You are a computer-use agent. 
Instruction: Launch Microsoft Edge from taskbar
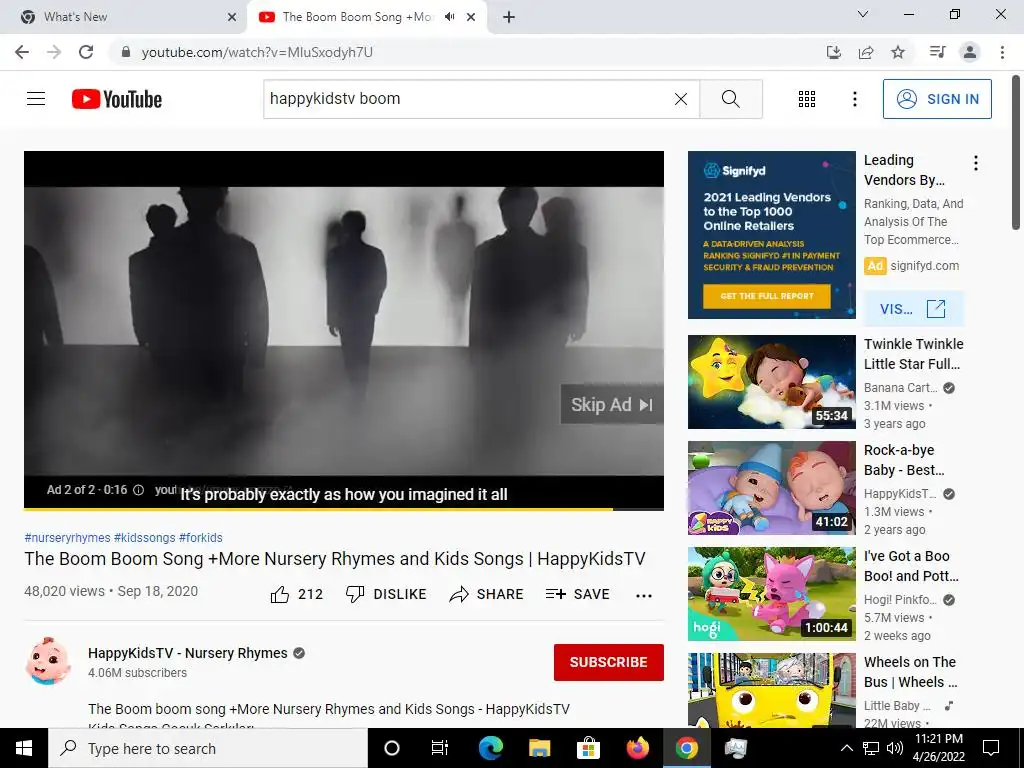(490, 748)
